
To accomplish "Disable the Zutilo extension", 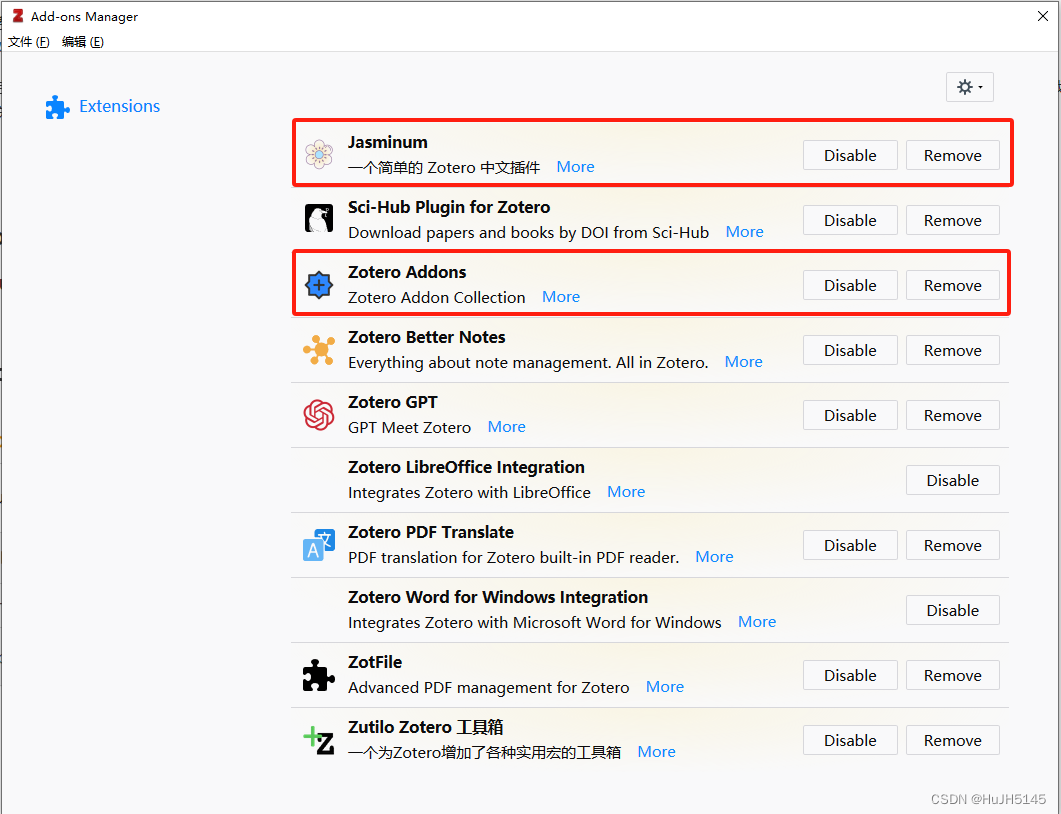I will pyautogui.click(x=850, y=740).
